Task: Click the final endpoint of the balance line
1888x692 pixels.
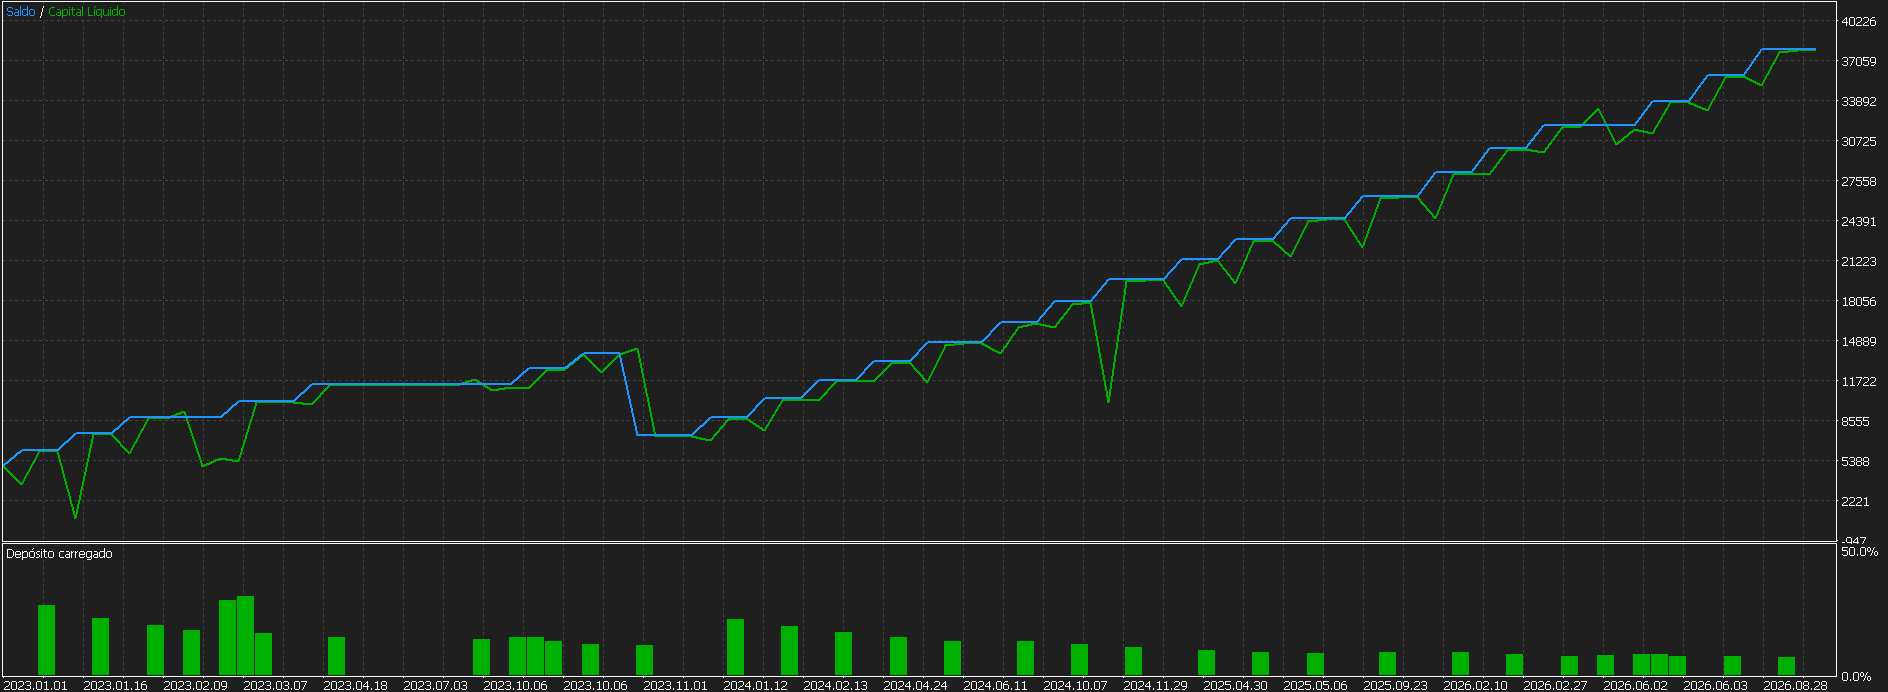Action: (x=1815, y=49)
